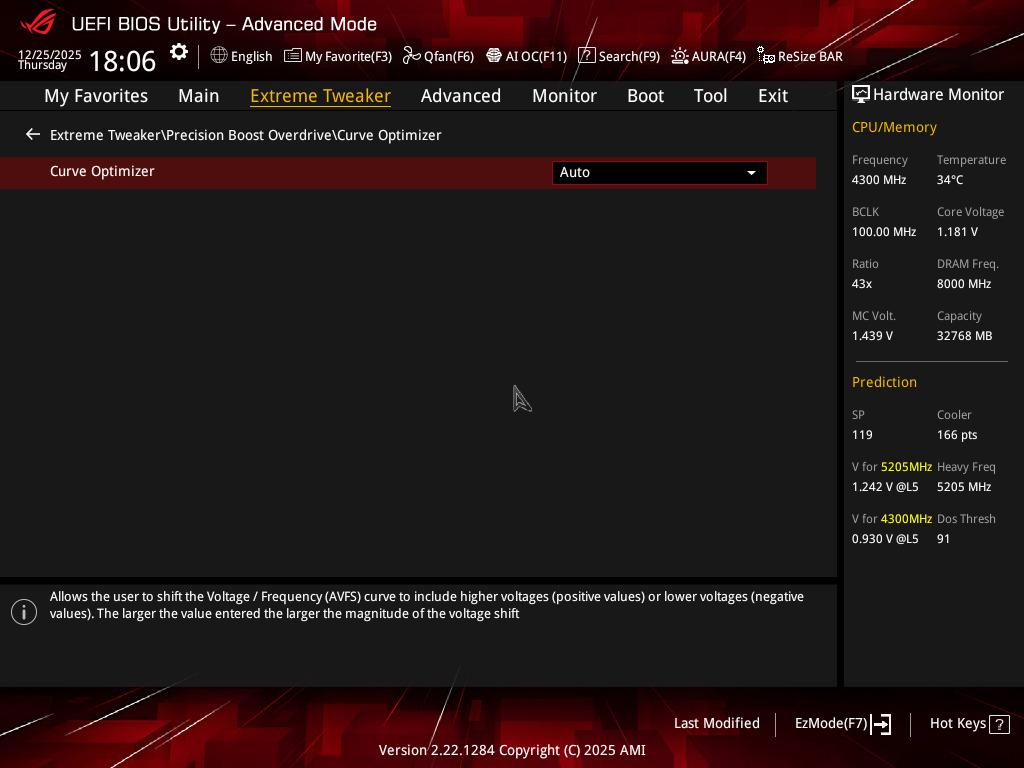Click the yellow 4300MHz text
The width and height of the screenshot is (1024, 768).
click(906, 519)
